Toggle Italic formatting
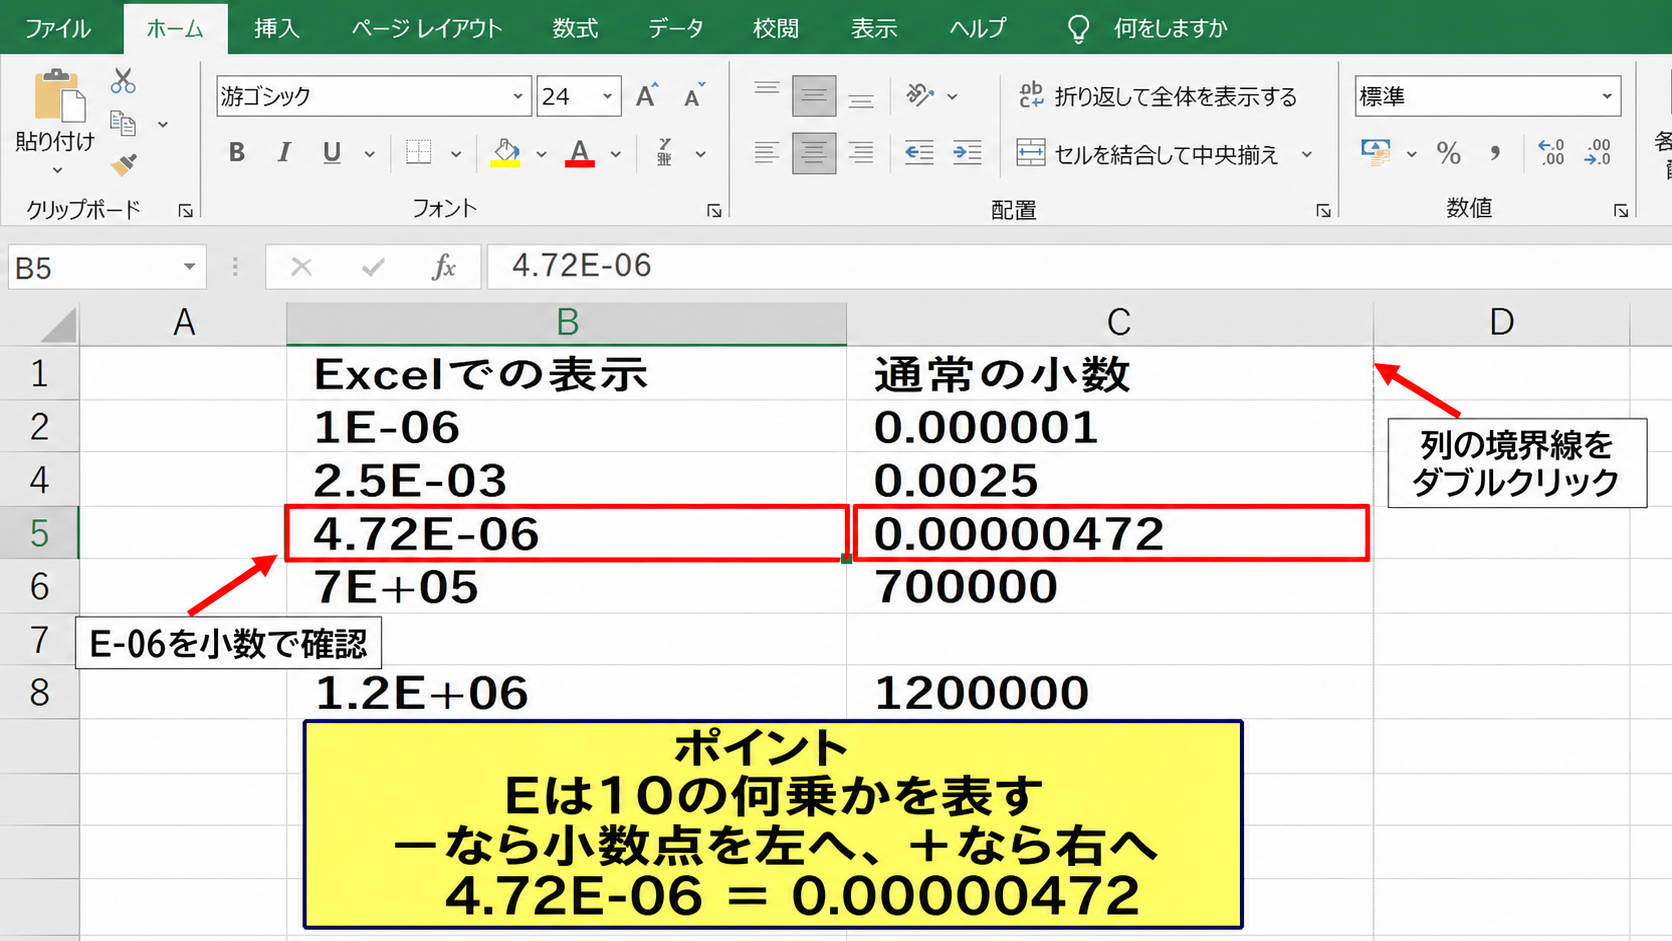Image resolution: width=1672 pixels, height=941 pixels. click(x=284, y=153)
